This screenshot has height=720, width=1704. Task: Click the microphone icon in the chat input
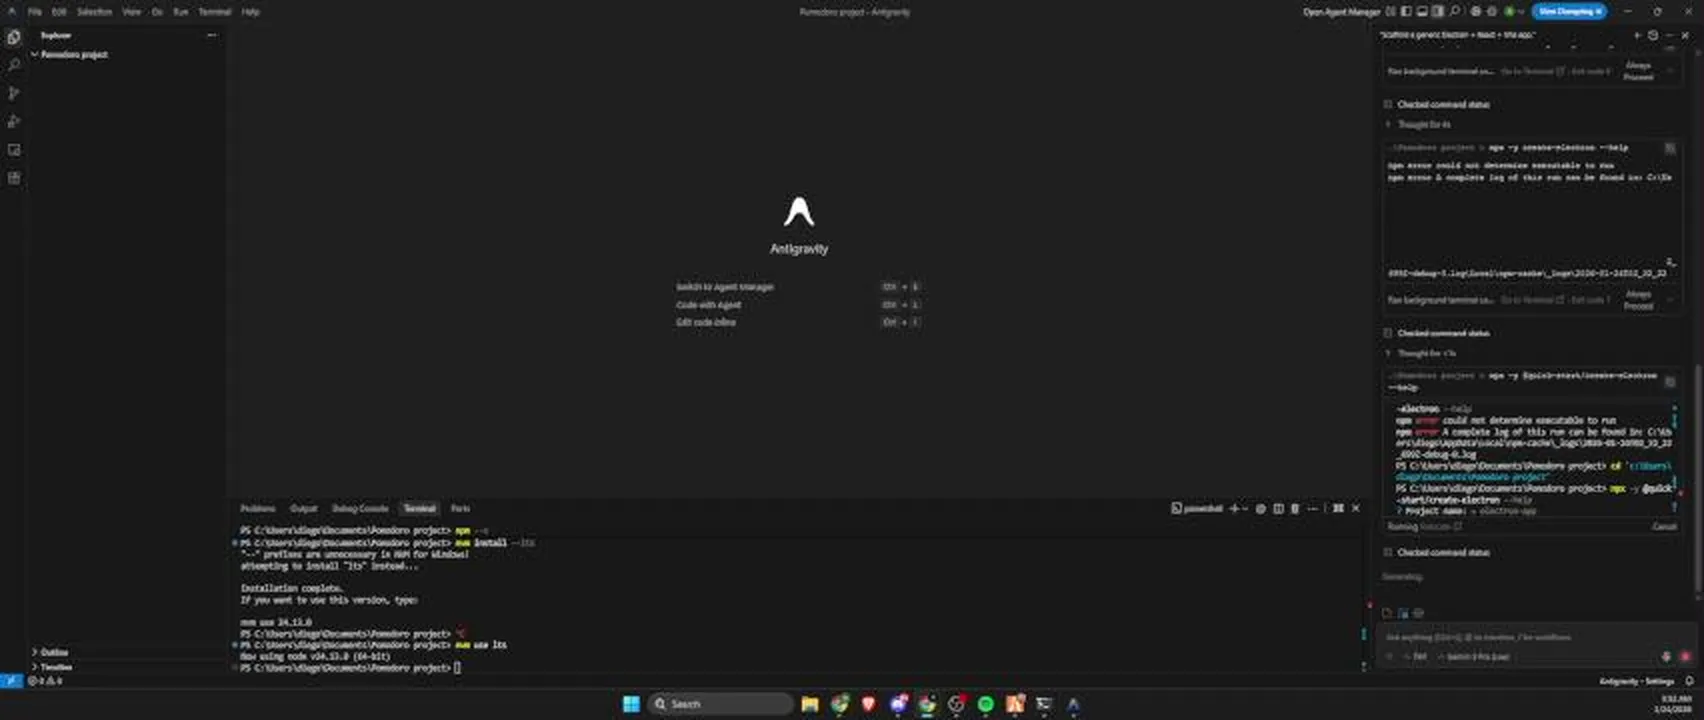(x=1666, y=657)
